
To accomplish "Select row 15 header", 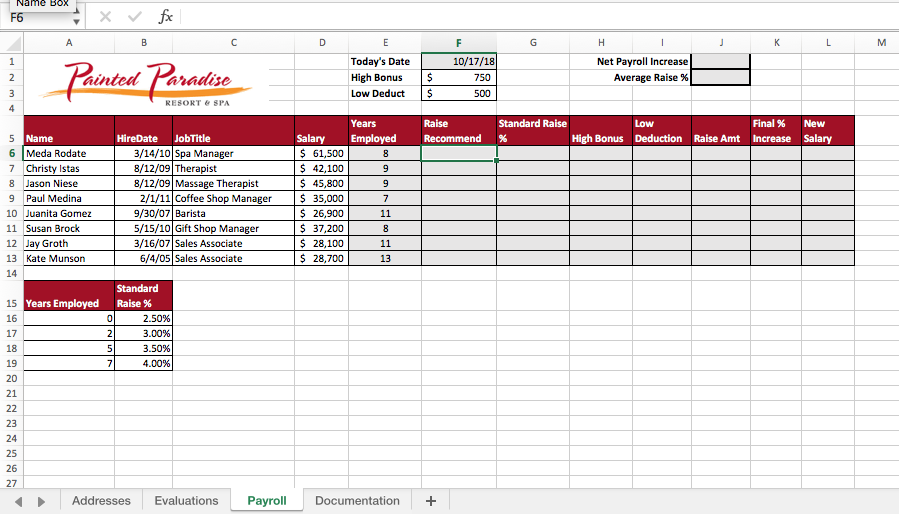I will tap(11, 296).
